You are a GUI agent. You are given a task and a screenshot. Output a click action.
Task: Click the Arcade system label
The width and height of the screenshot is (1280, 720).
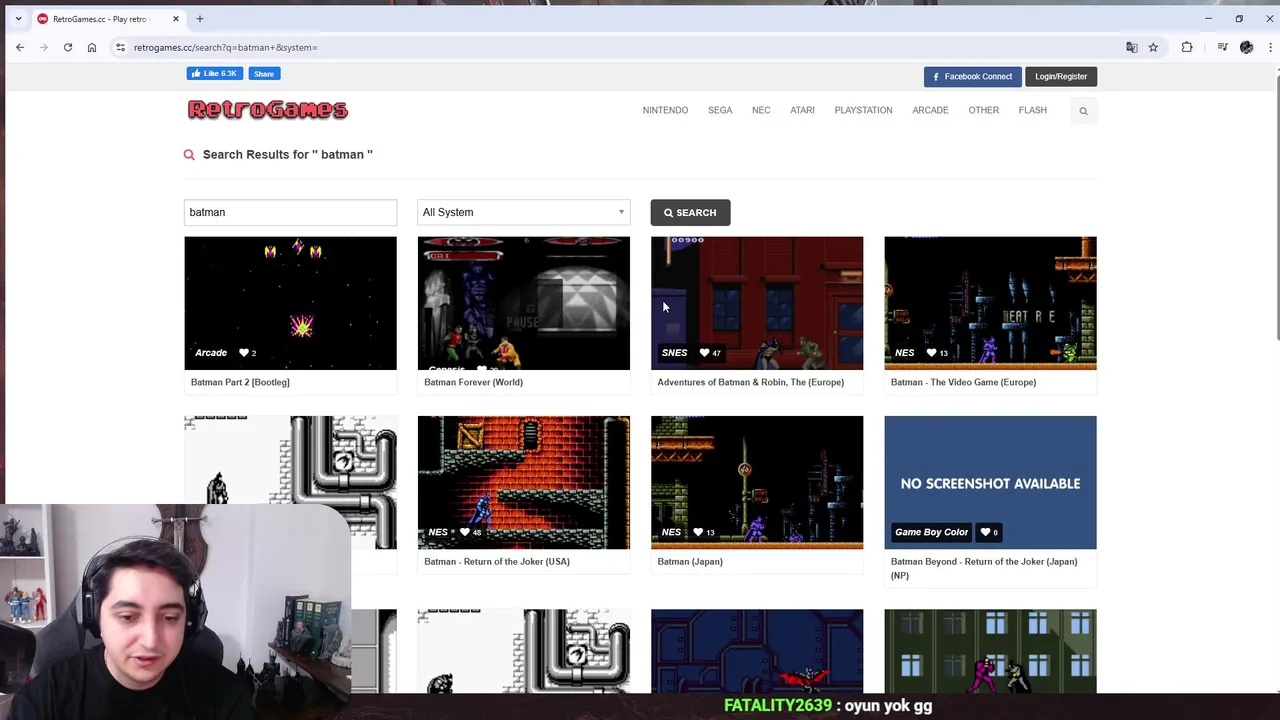tap(211, 353)
